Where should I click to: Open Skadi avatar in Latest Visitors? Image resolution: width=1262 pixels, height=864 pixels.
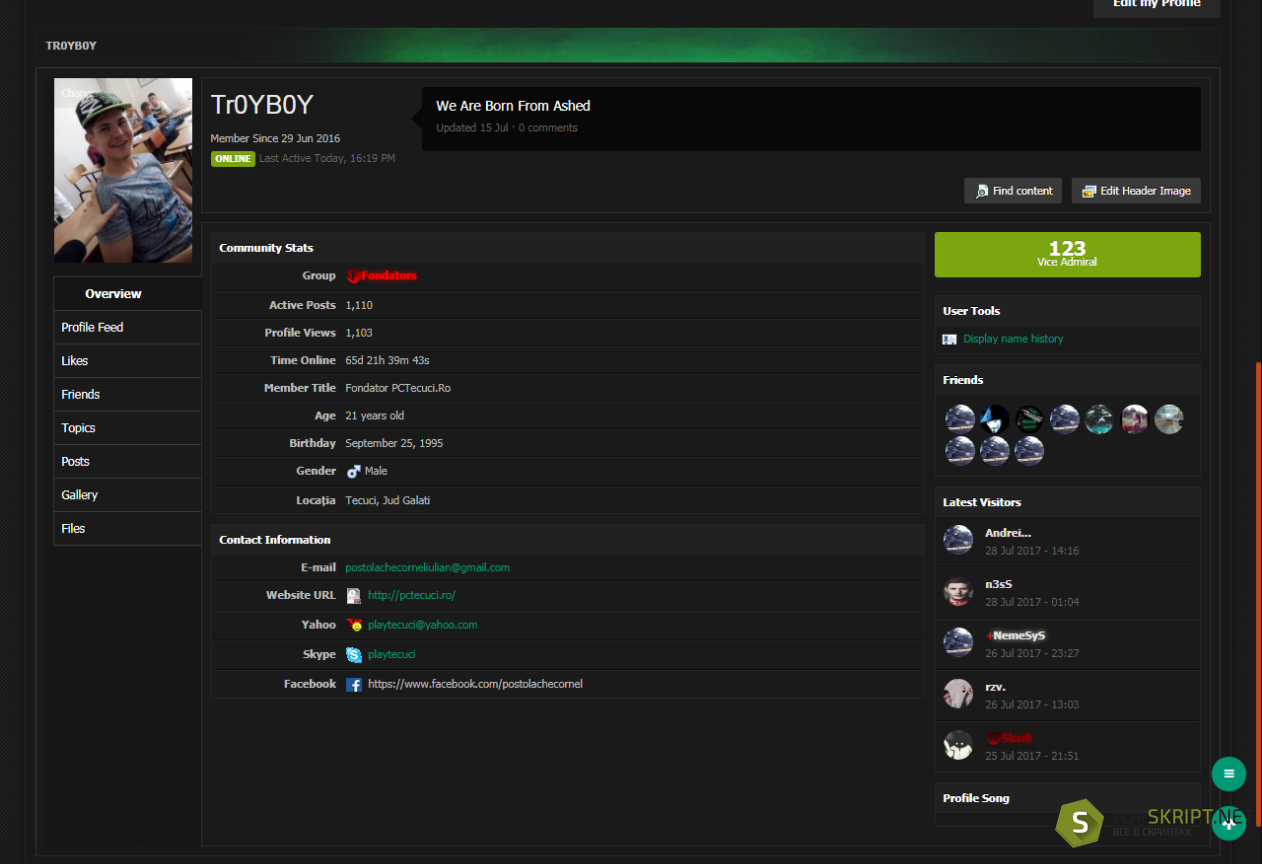(958, 745)
